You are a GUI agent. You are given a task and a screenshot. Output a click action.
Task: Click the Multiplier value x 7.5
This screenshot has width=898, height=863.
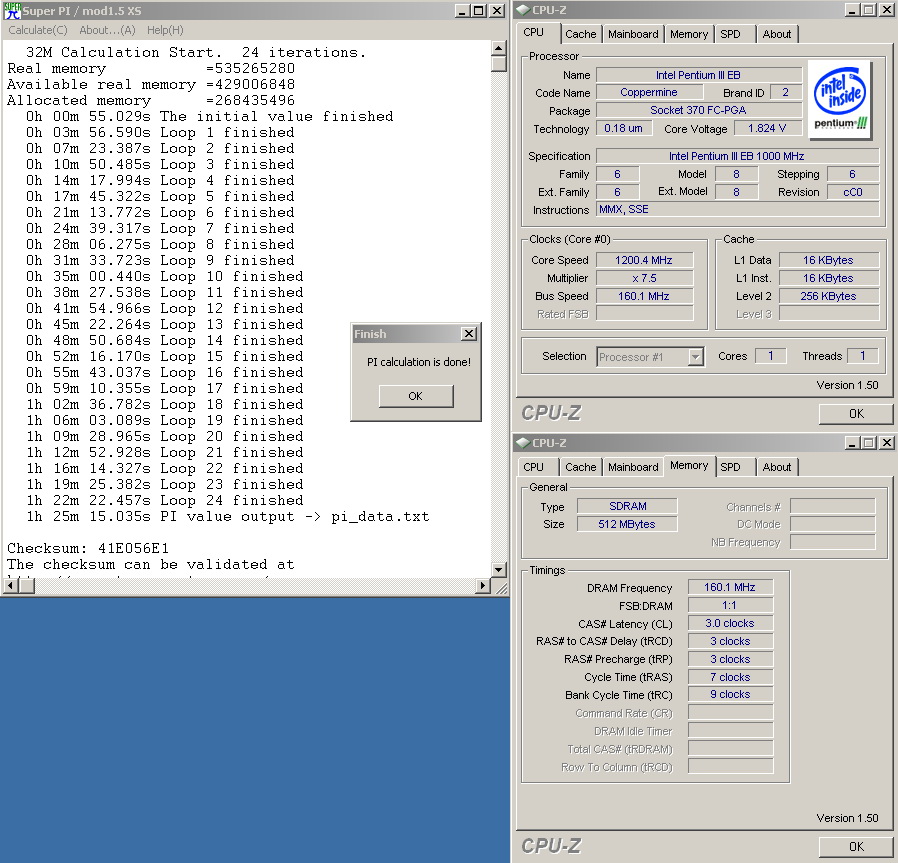[644, 278]
